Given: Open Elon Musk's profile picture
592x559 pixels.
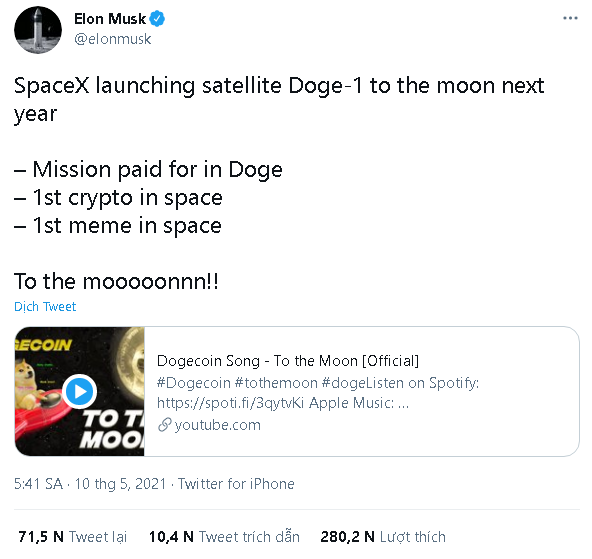Looking at the screenshot, I should (38, 29).
